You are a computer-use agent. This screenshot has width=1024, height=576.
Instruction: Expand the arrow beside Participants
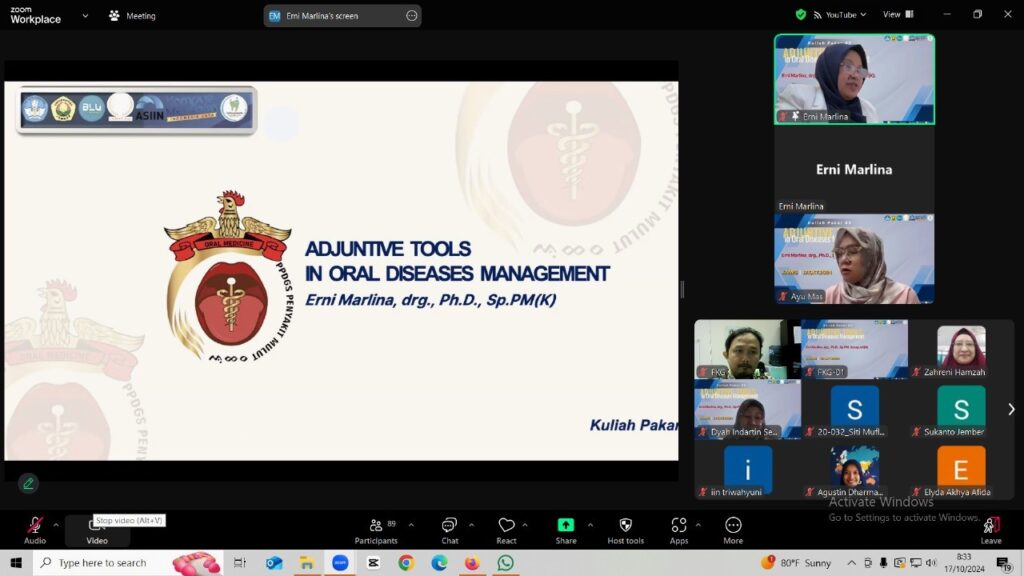(x=411, y=525)
